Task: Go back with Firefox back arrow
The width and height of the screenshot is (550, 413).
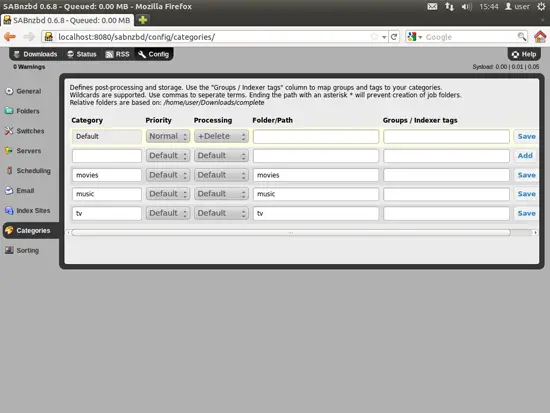Action: (x=10, y=36)
